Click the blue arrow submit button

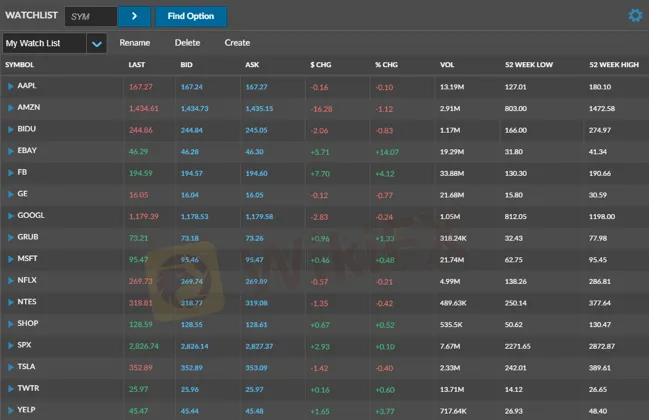coord(134,16)
